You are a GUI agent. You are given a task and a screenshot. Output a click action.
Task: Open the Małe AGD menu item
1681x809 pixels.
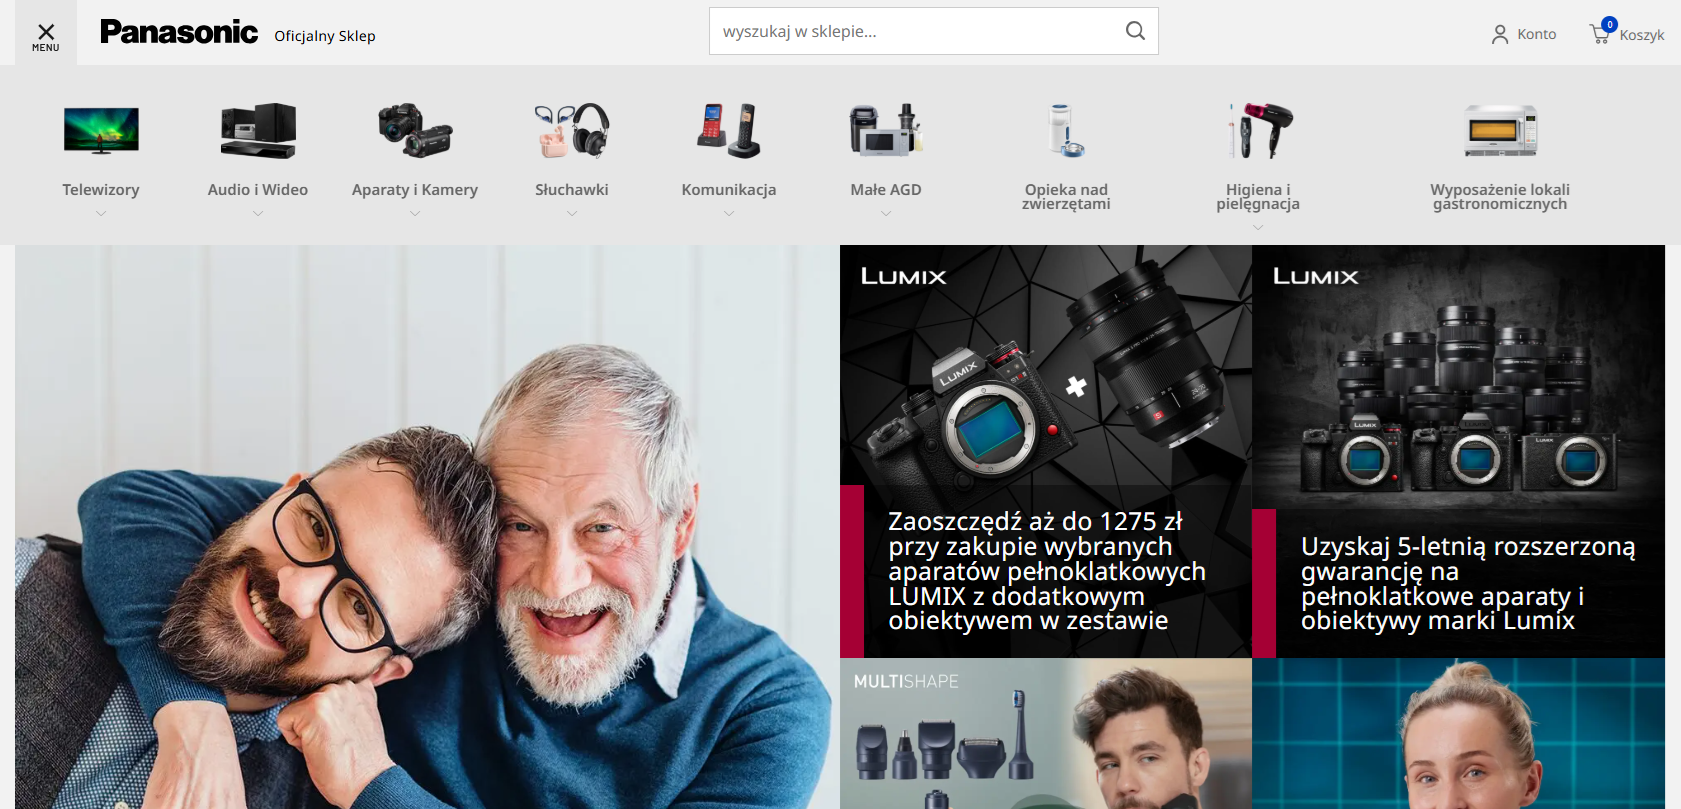pyautogui.click(x=886, y=190)
